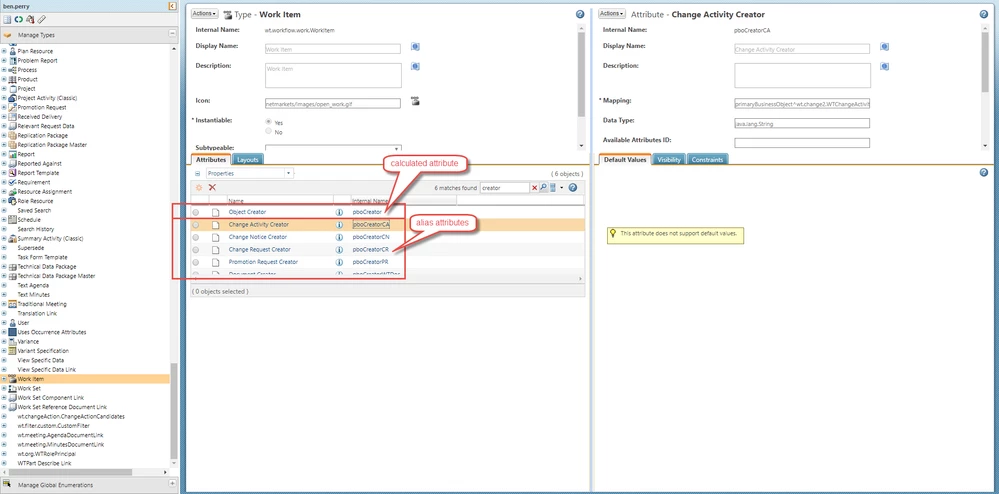Open the Type Actions dropdown
The width and height of the screenshot is (999, 494).
(205, 13)
